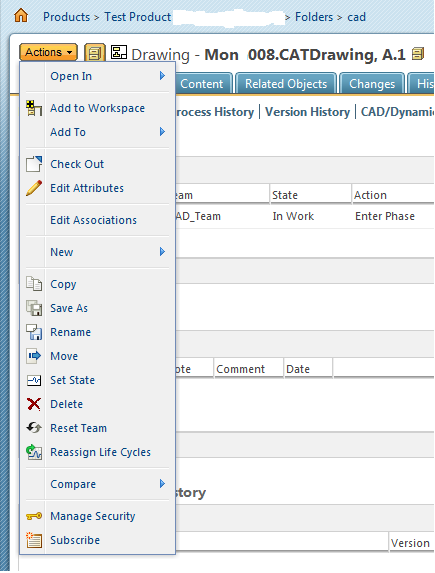Click the Set State icon
Screen dimensions: 435x573
34,380
